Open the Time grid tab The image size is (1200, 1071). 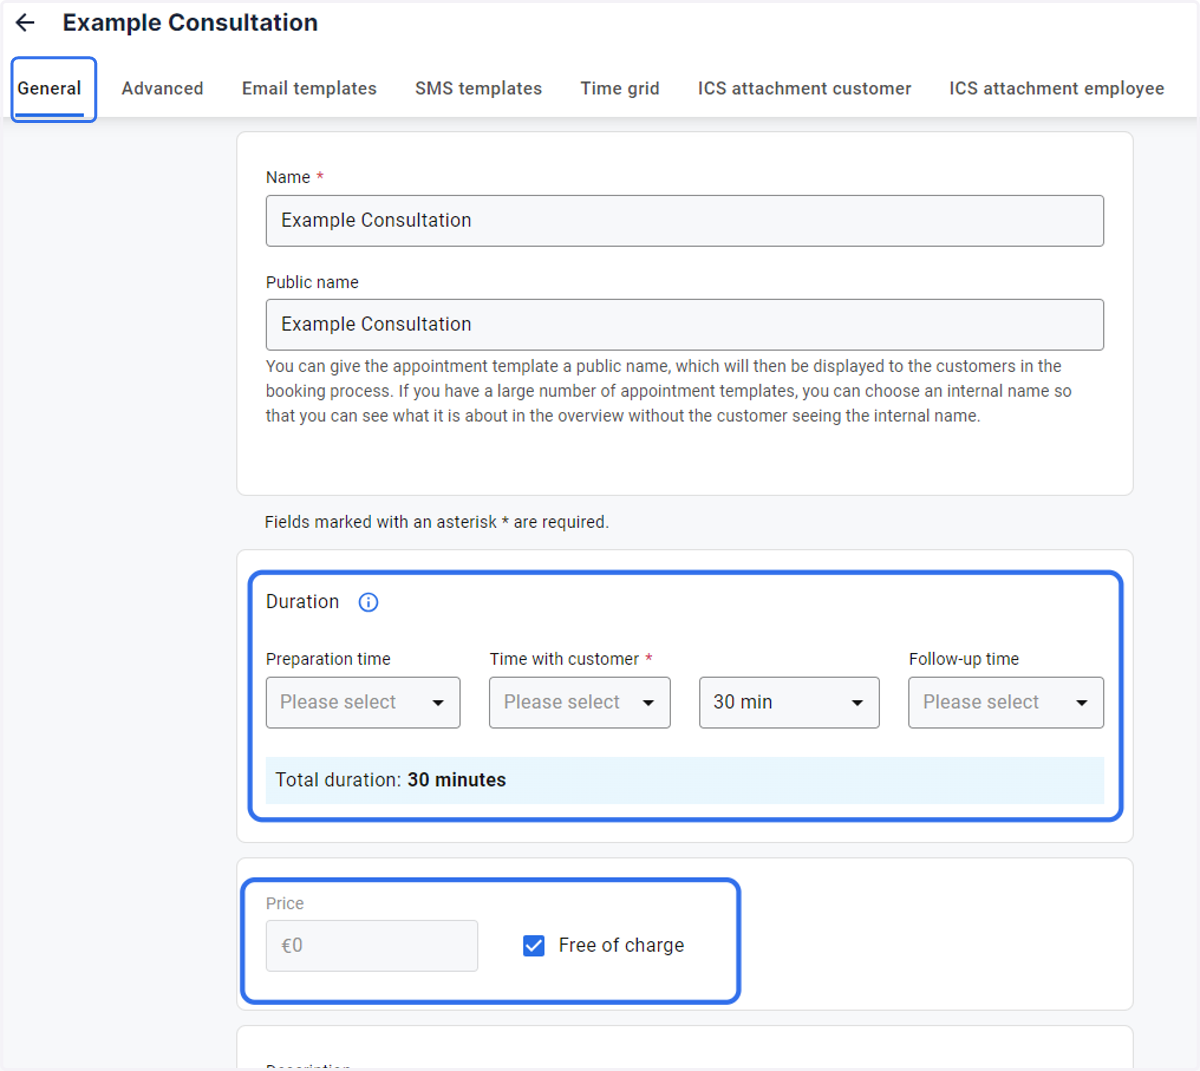pos(620,88)
